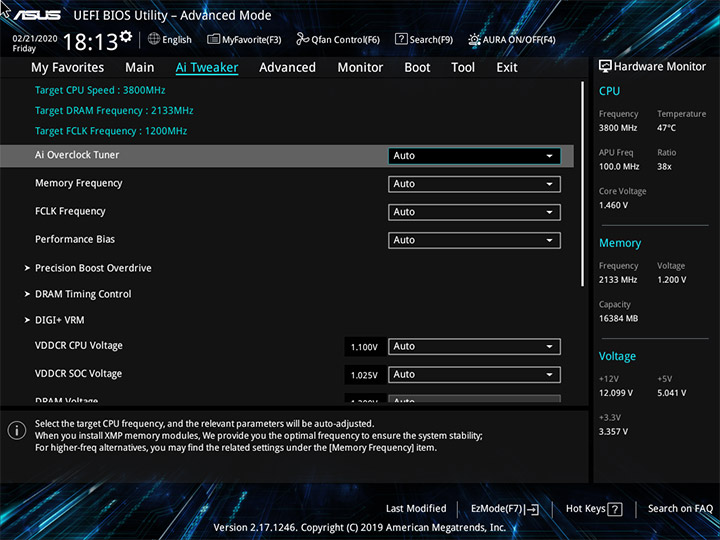Viewport: 720px width, 540px height.
Task: Switch to EzMode(F7)
Action: tap(505, 509)
